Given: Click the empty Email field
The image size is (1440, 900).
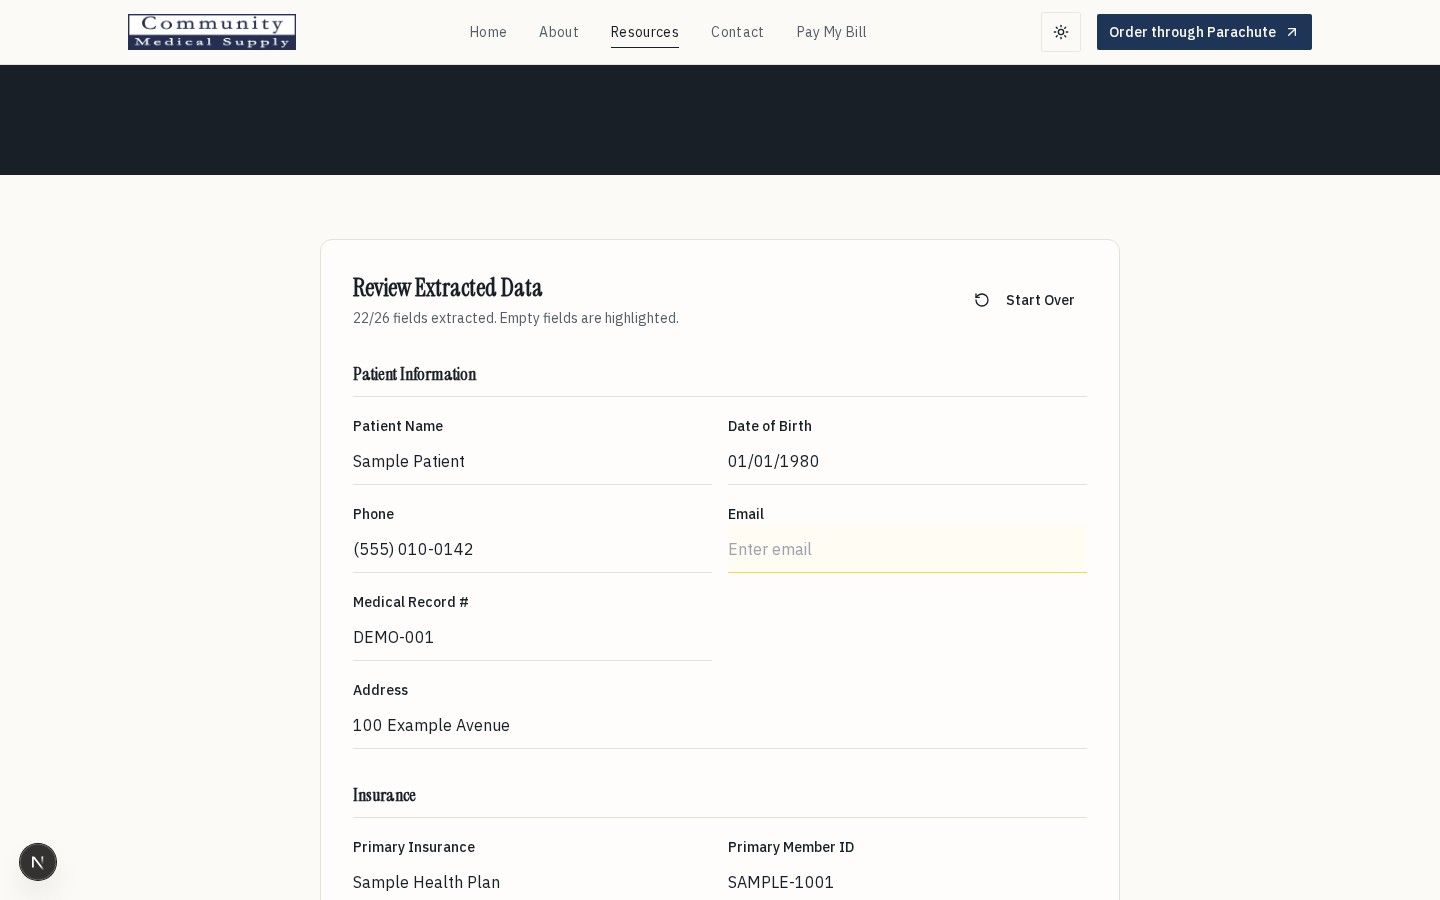Looking at the screenshot, I should point(907,549).
